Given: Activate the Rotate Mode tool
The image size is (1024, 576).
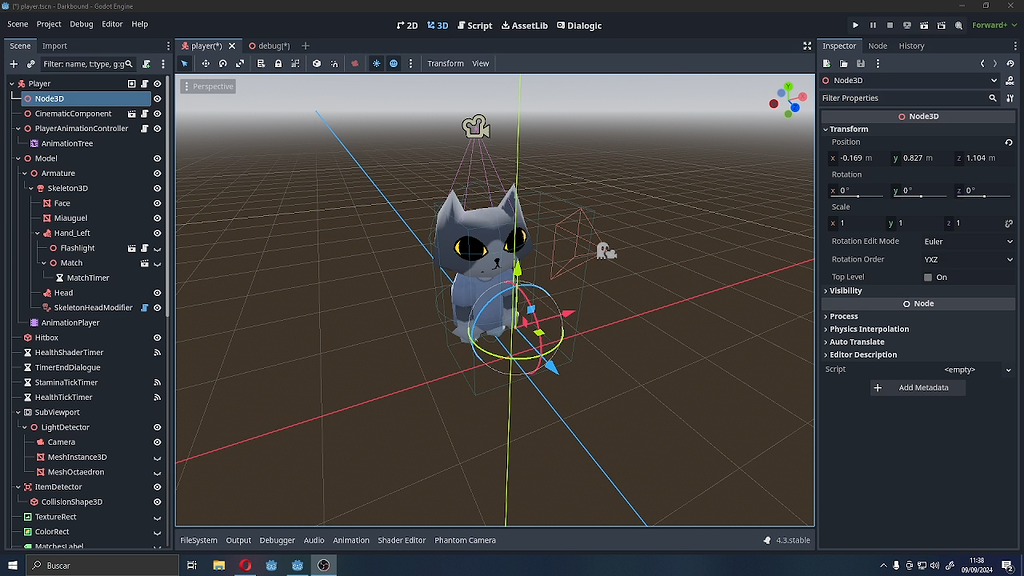Looking at the screenshot, I should [223, 63].
